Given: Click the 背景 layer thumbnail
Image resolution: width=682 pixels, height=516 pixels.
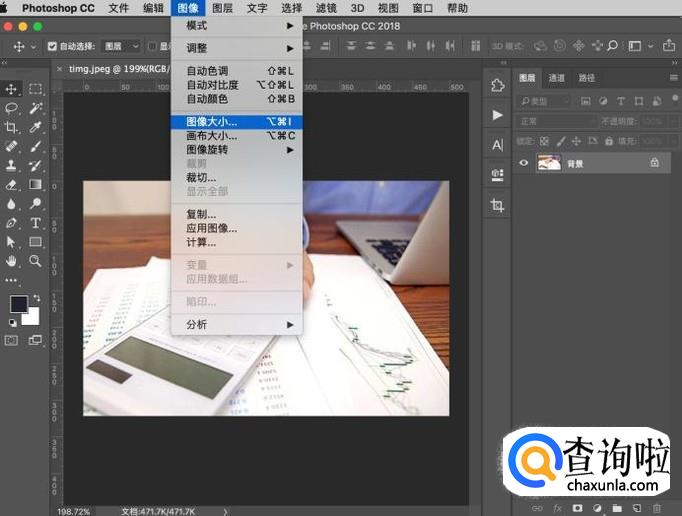Looking at the screenshot, I should [x=549, y=163].
